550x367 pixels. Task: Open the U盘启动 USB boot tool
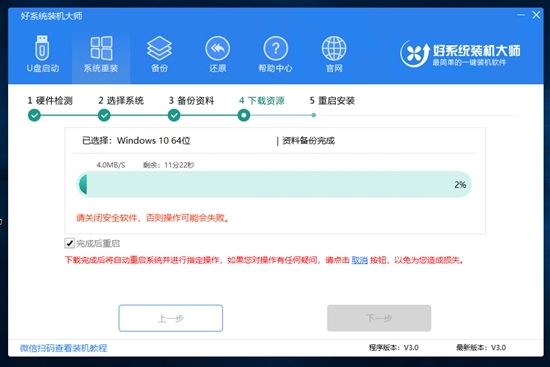pyautogui.click(x=42, y=54)
